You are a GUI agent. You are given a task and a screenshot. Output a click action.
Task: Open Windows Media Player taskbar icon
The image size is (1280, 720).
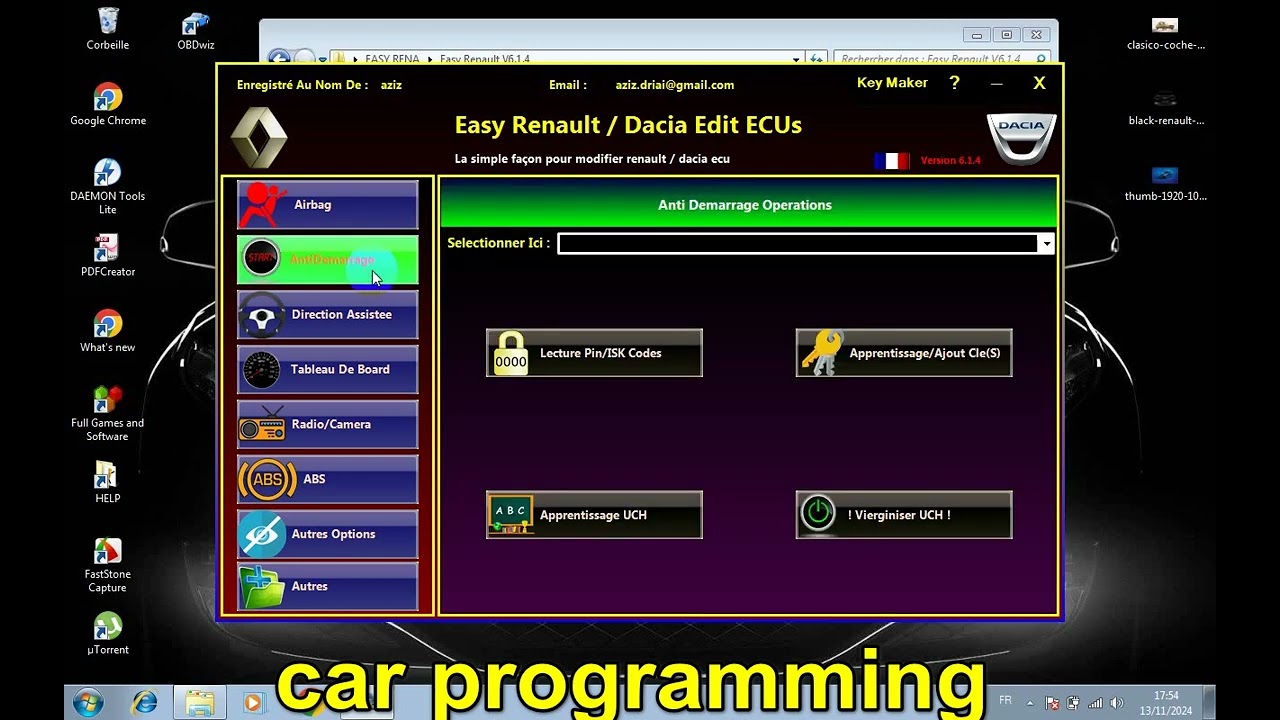(253, 703)
